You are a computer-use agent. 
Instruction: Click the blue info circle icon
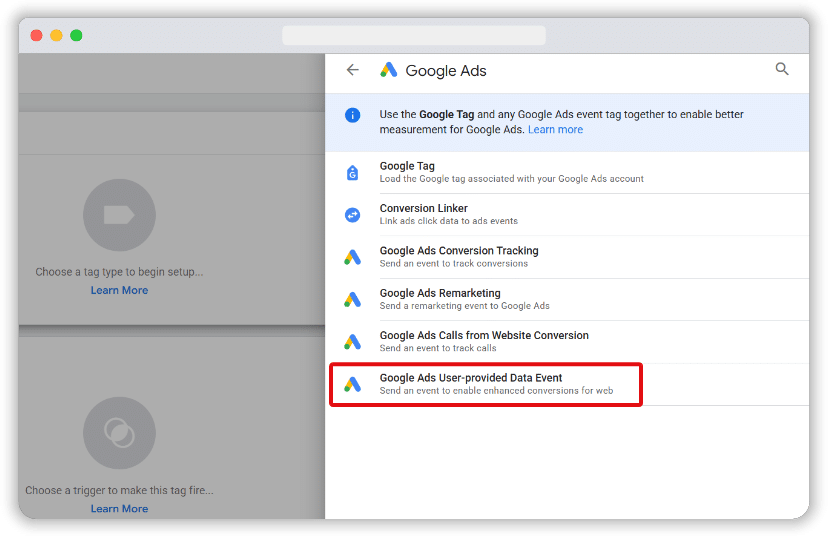click(353, 115)
